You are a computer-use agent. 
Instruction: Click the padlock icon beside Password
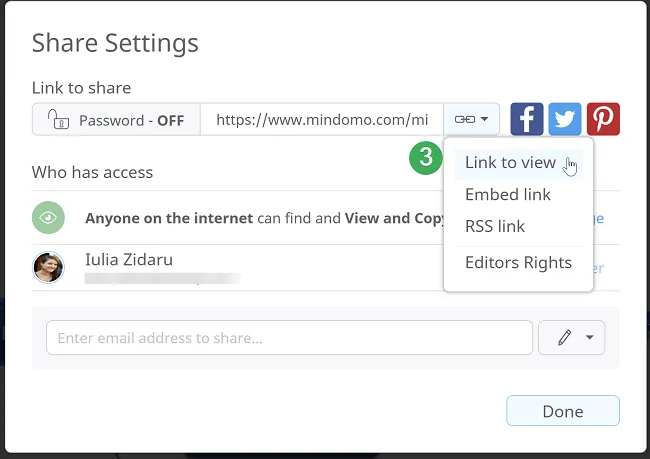(58, 120)
